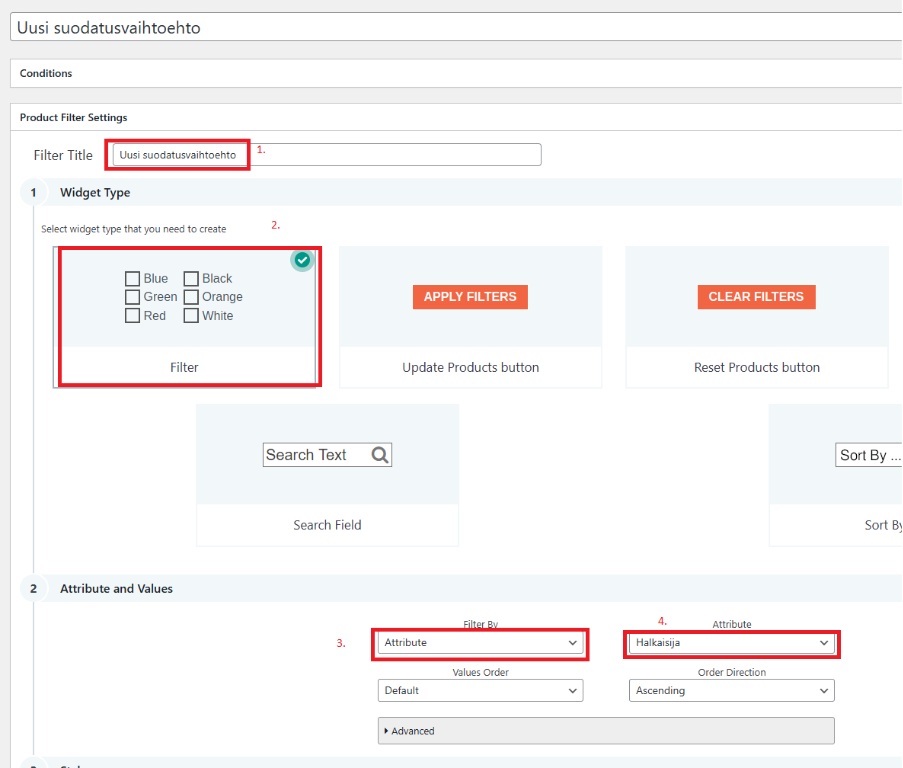Viewport: 903px width, 768px height.
Task: Collapse the Product Filter Settings panel header
Action: 456,117
